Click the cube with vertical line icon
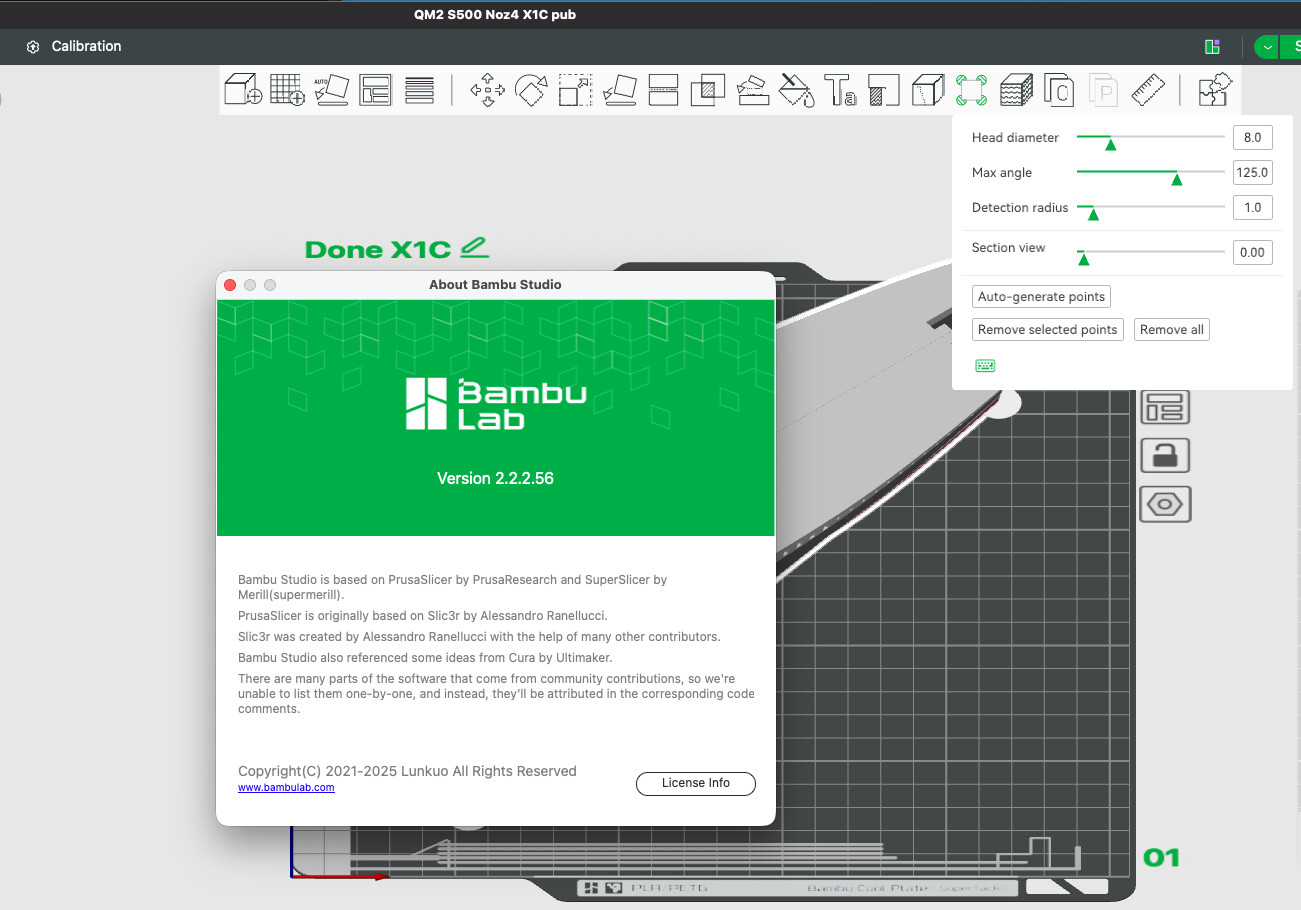The width and height of the screenshot is (1301, 910). (x=928, y=90)
